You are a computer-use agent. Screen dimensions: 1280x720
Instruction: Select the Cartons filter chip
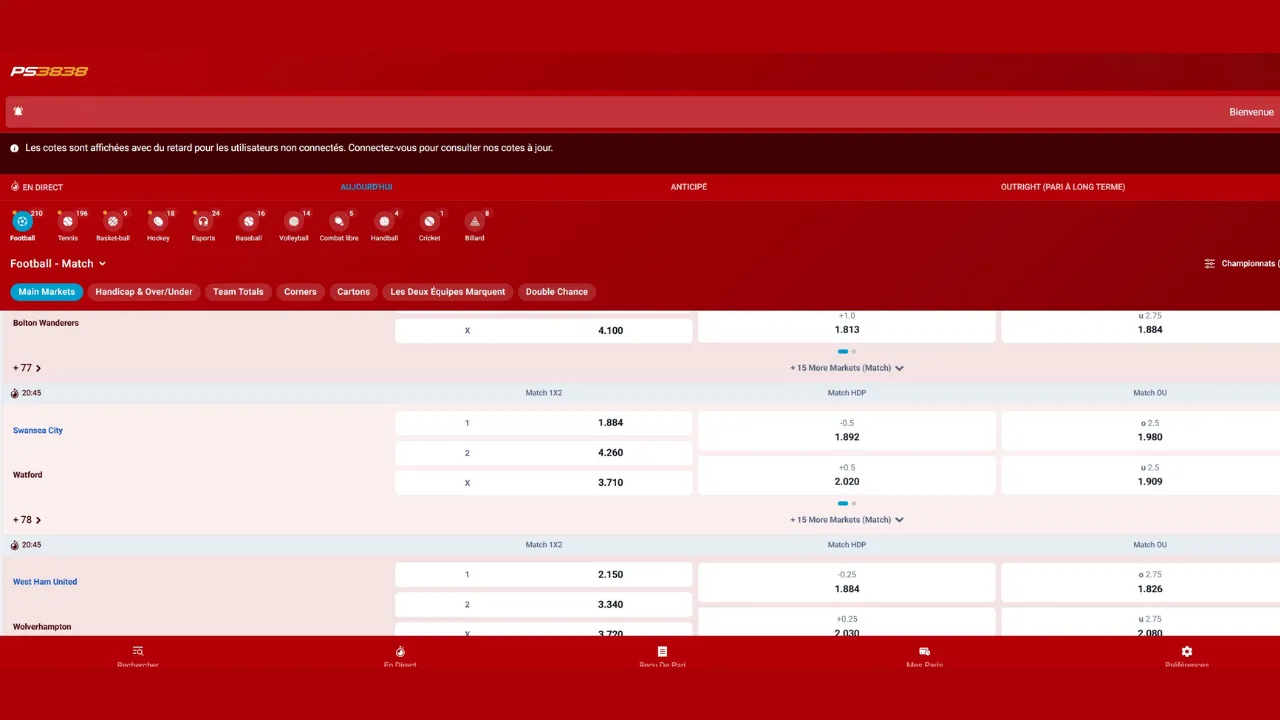point(353,292)
